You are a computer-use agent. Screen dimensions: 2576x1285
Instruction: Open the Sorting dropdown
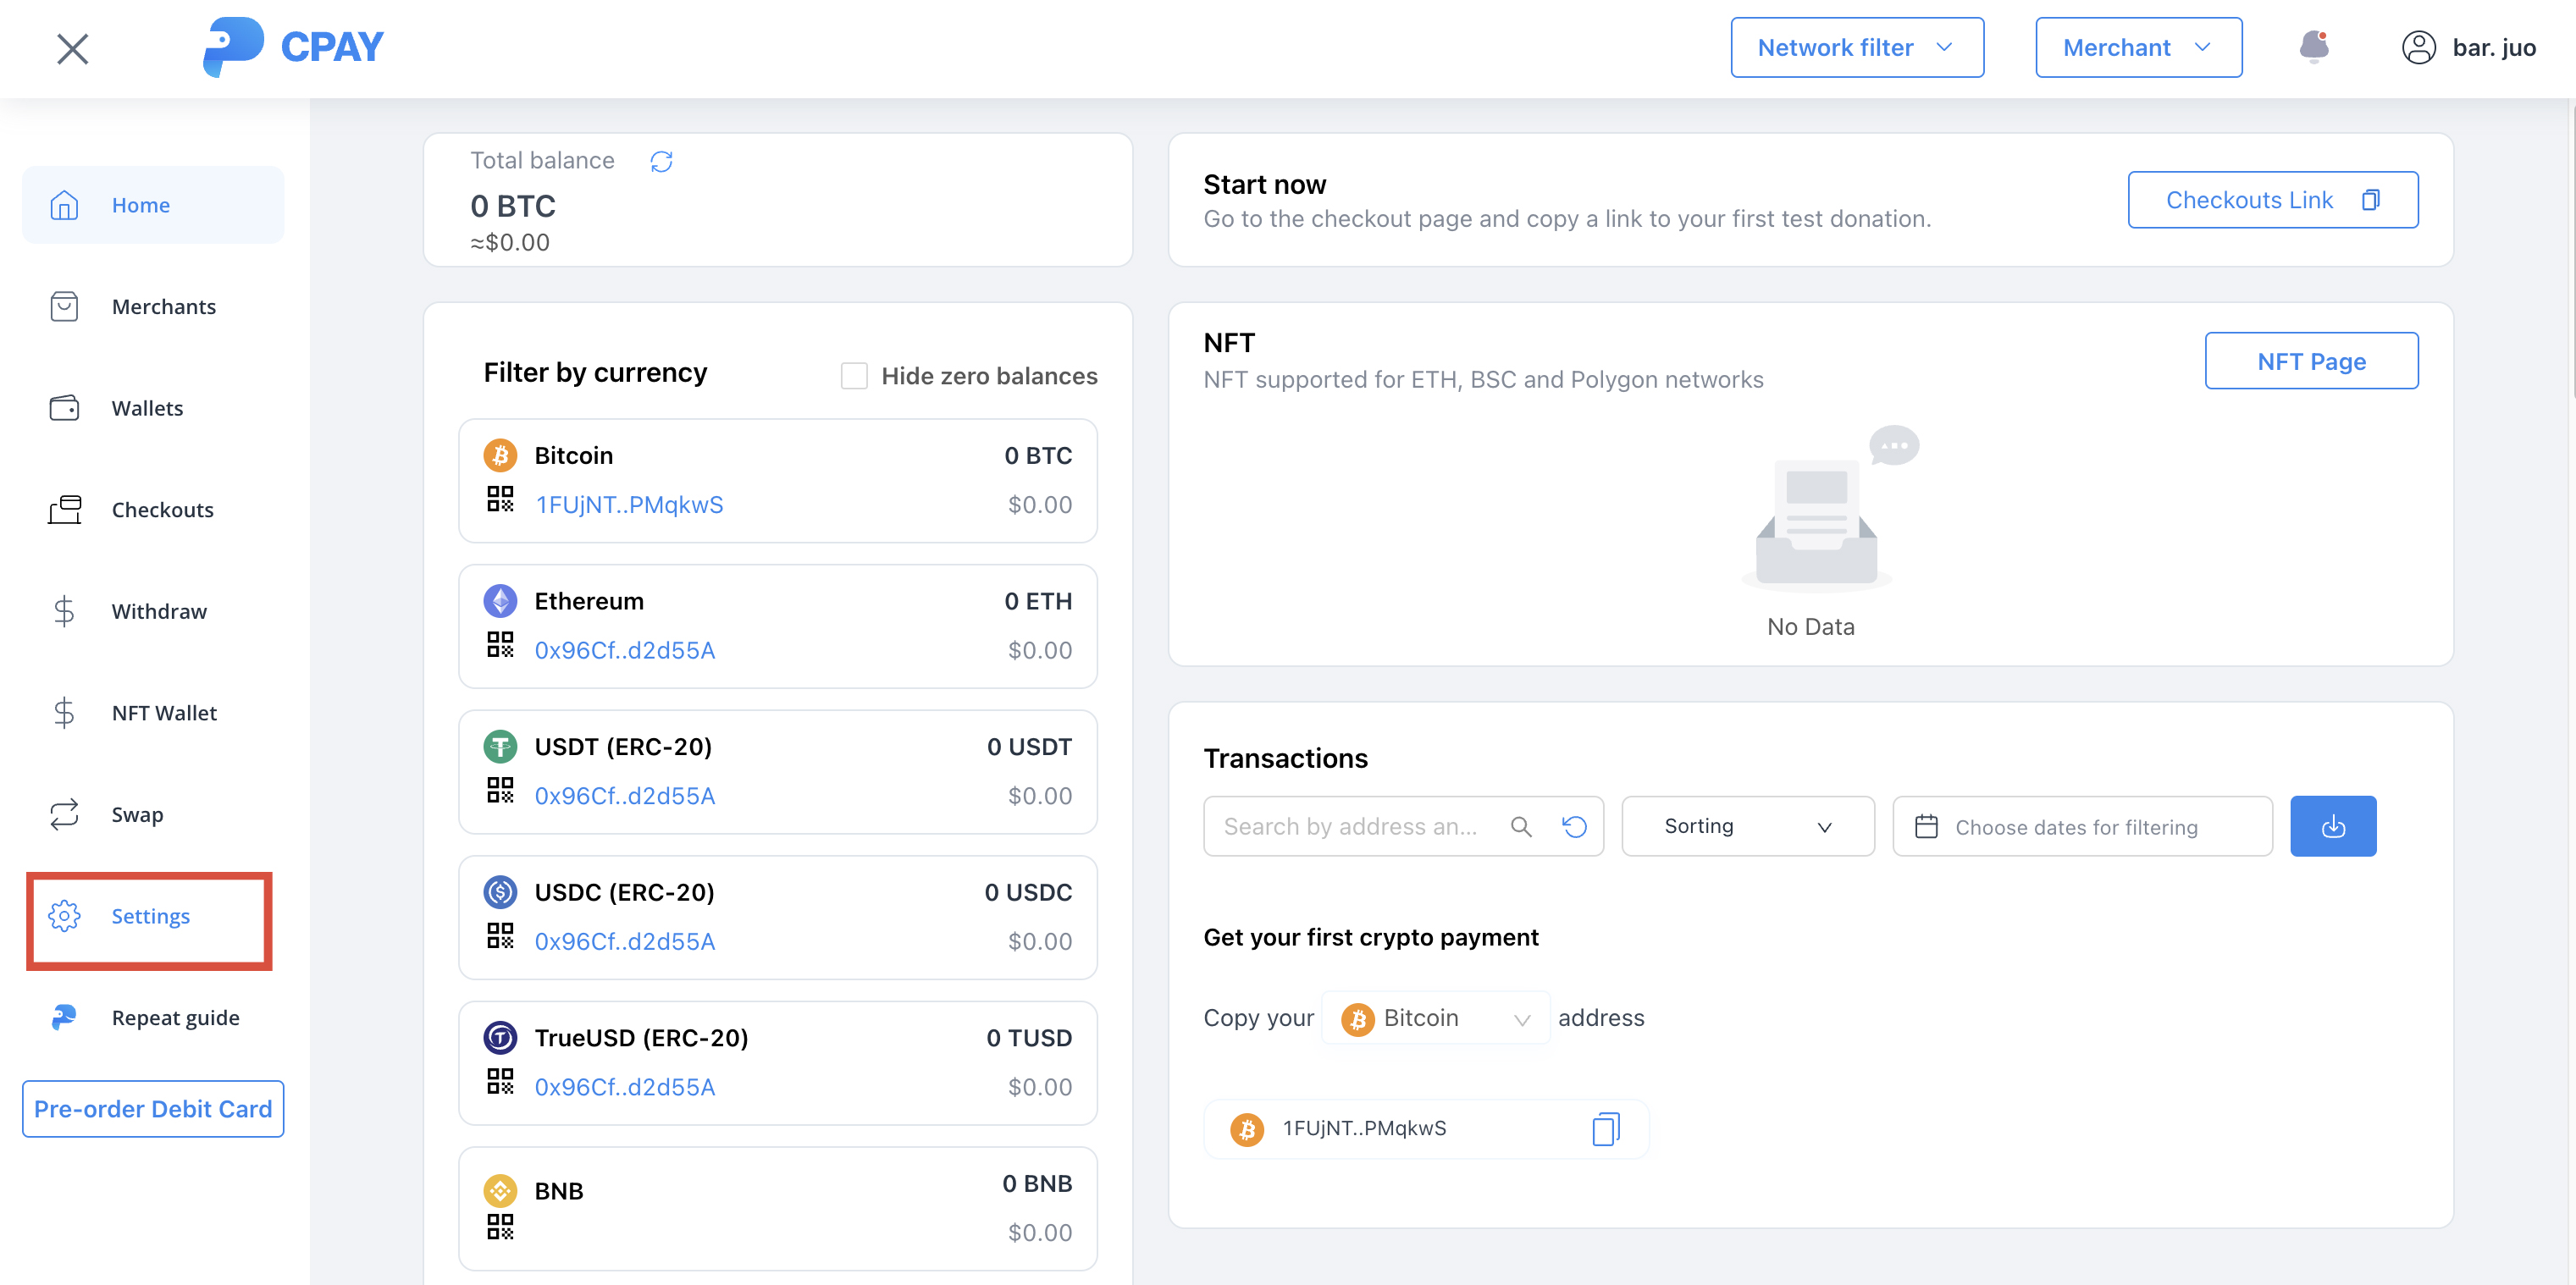pyautogui.click(x=1748, y=826)
